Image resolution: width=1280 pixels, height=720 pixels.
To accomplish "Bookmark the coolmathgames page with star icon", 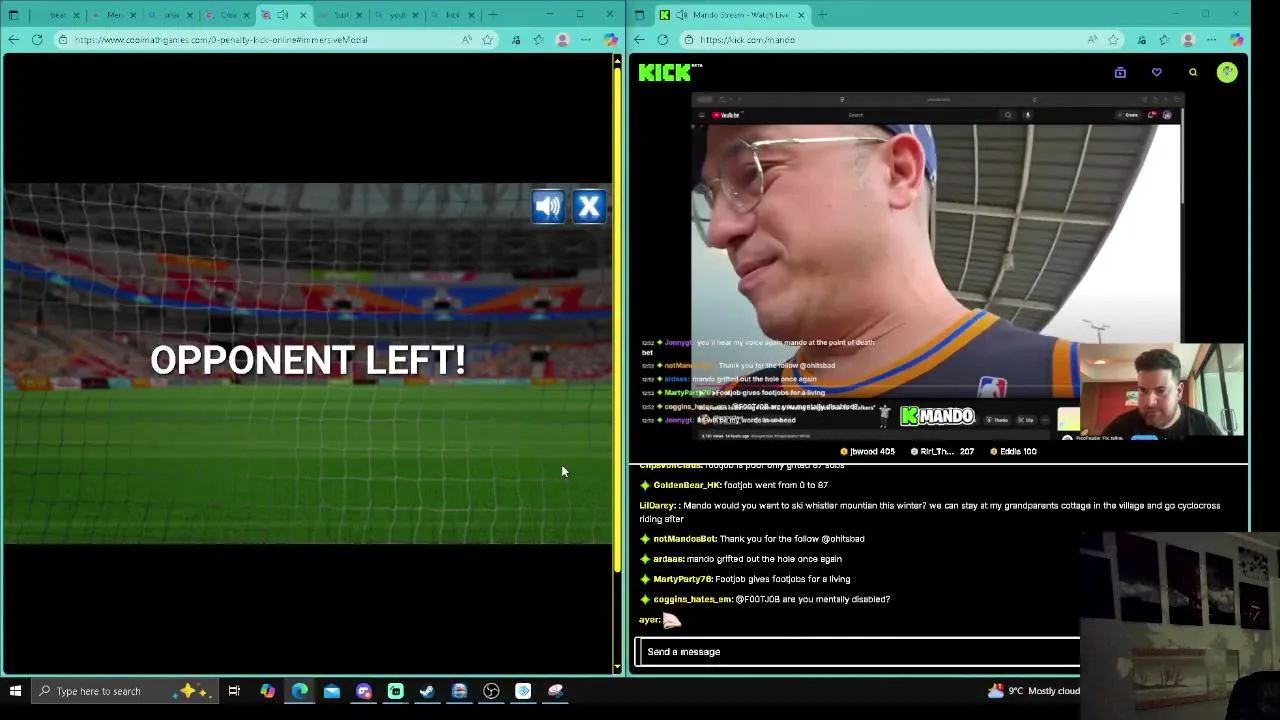I will (x=488, y=40).
